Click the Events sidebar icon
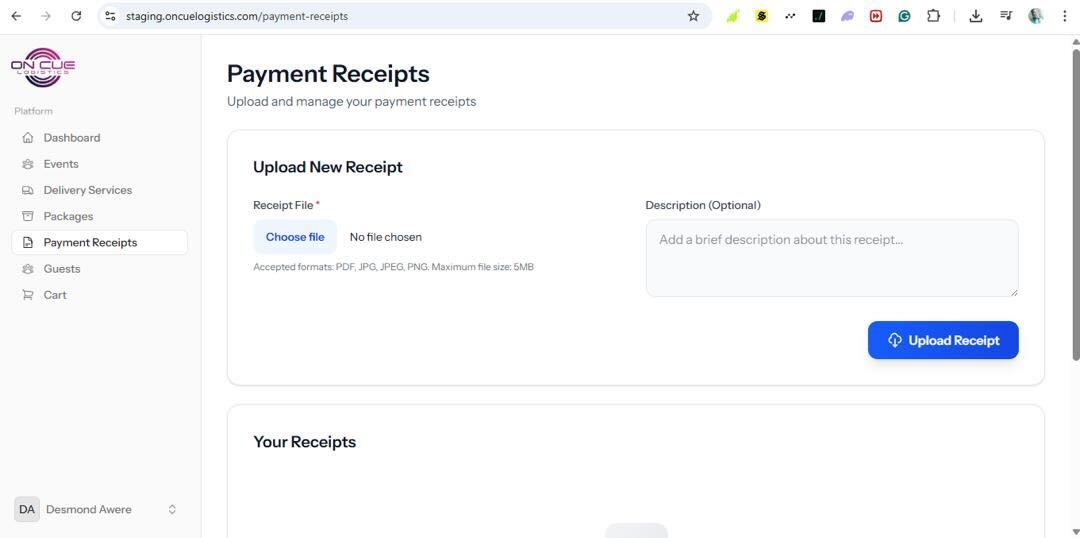 pyautogui.click(x=28, y=164)
